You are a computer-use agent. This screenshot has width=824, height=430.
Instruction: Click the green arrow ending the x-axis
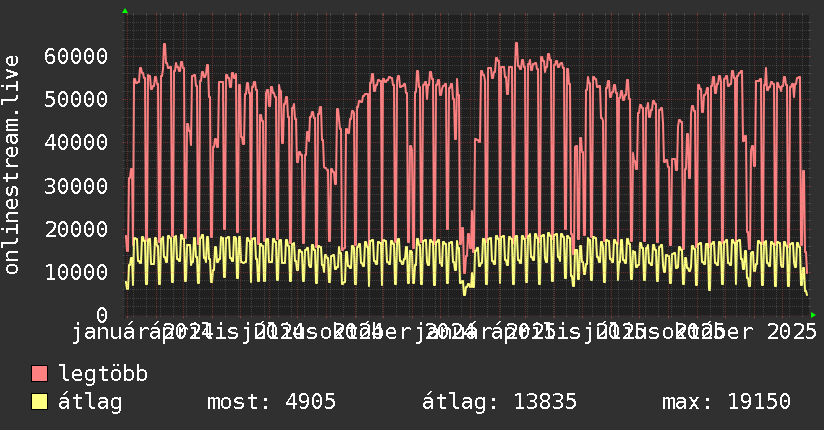point(813,315)
